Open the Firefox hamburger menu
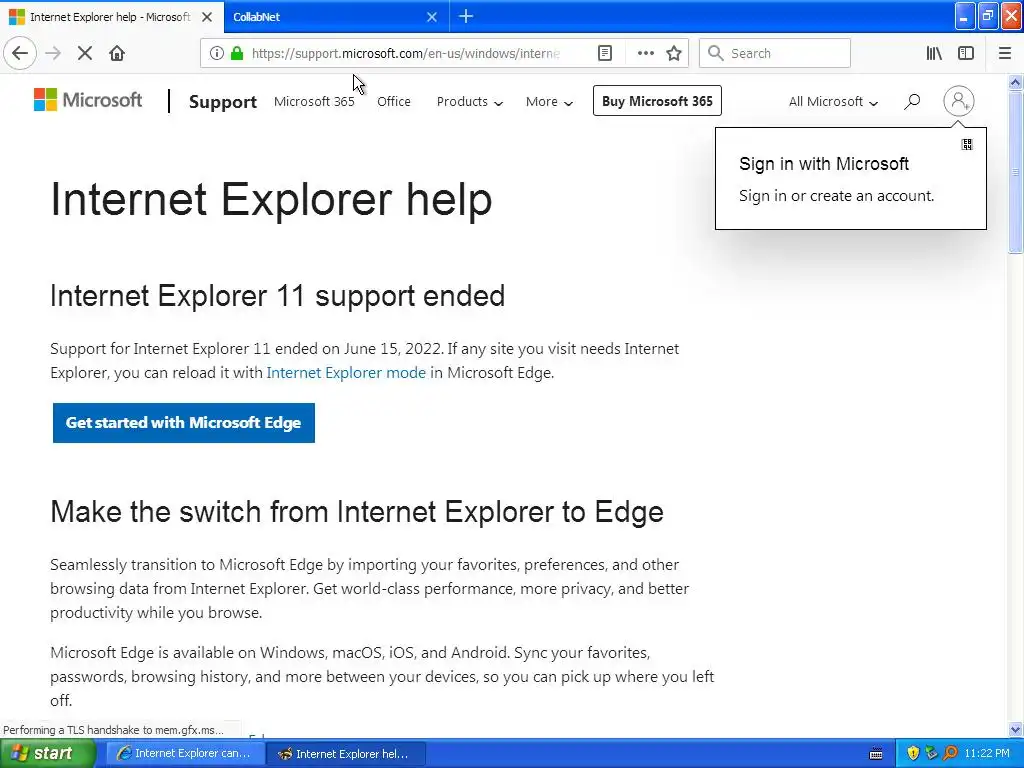This screenshot has width=1024, height=768. point(1005,53)
